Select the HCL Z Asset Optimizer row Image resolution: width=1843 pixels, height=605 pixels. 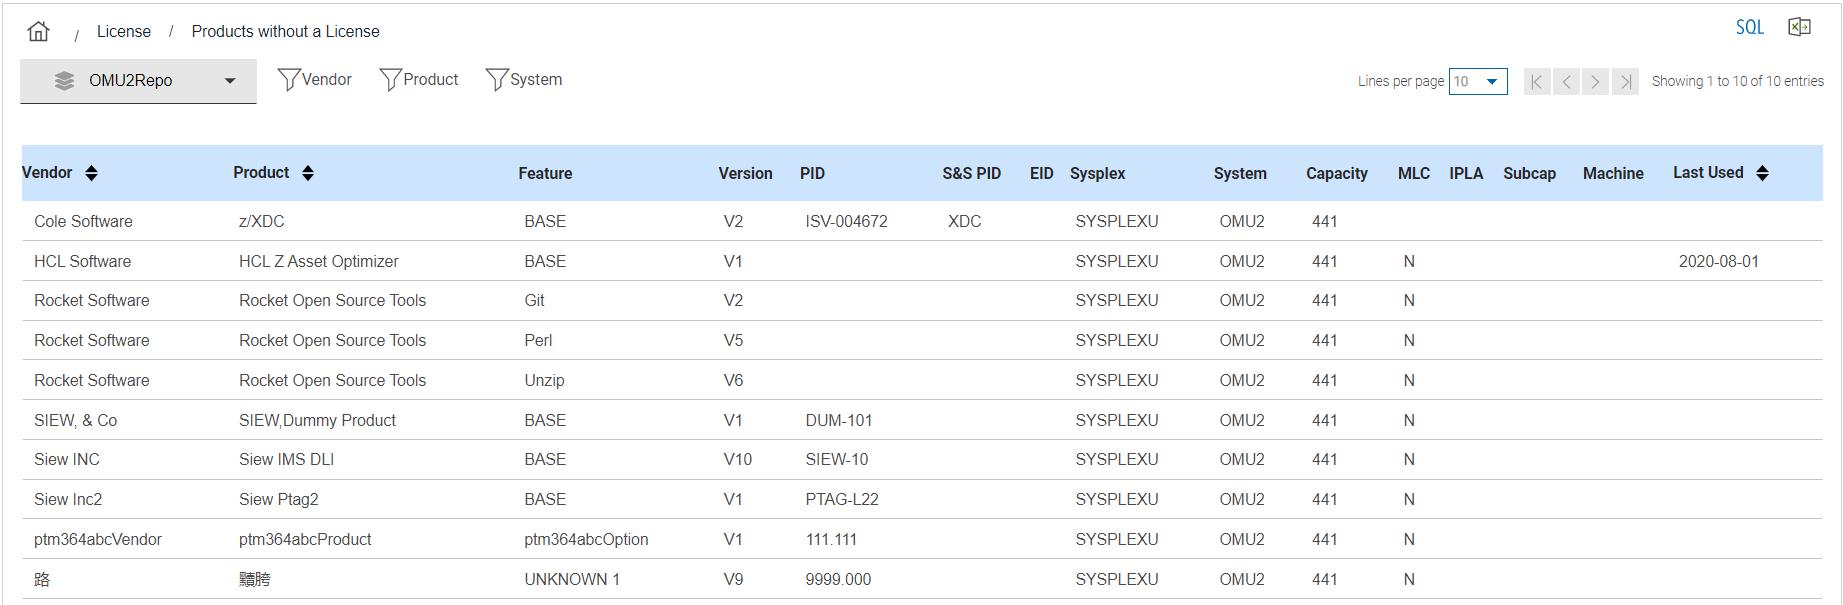[318, 261]
